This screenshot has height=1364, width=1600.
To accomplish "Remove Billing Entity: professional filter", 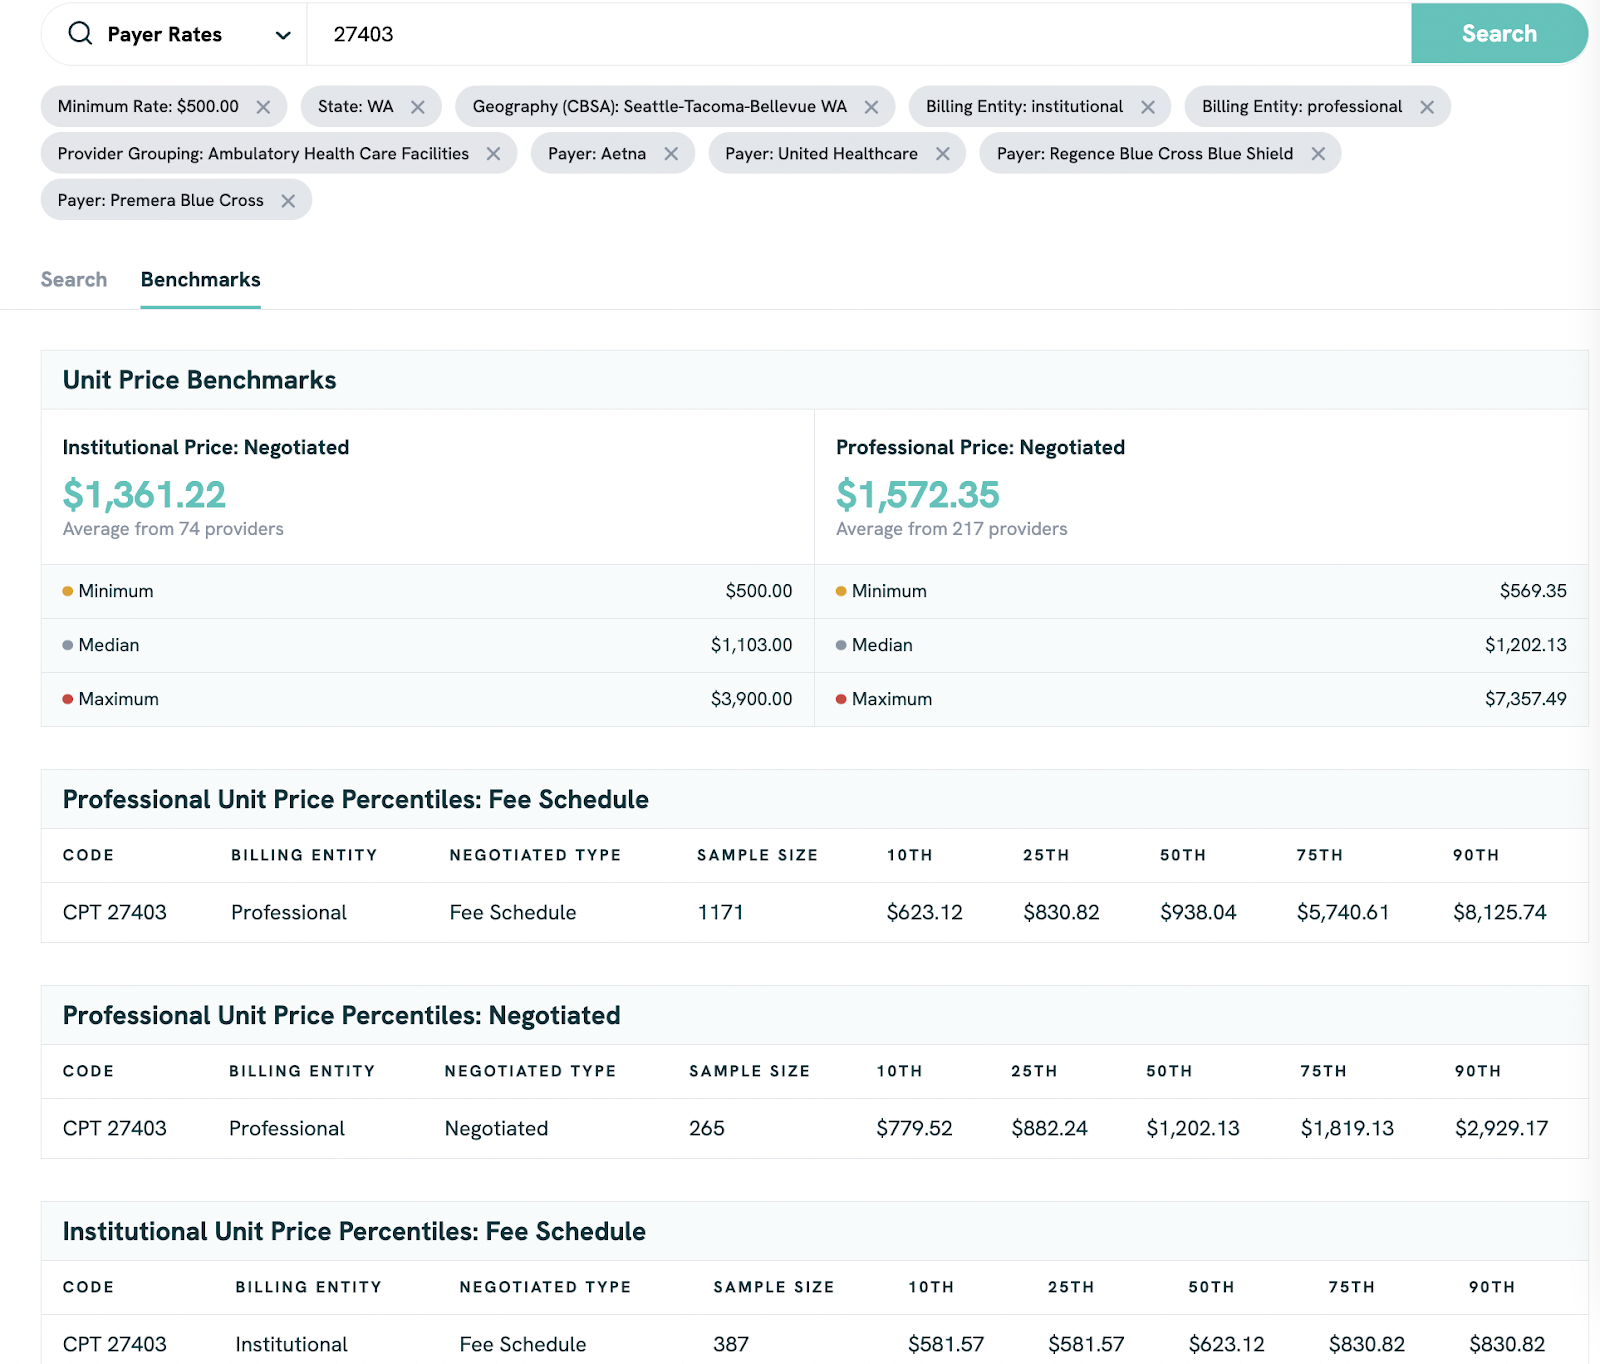I will pos(1427,107).
